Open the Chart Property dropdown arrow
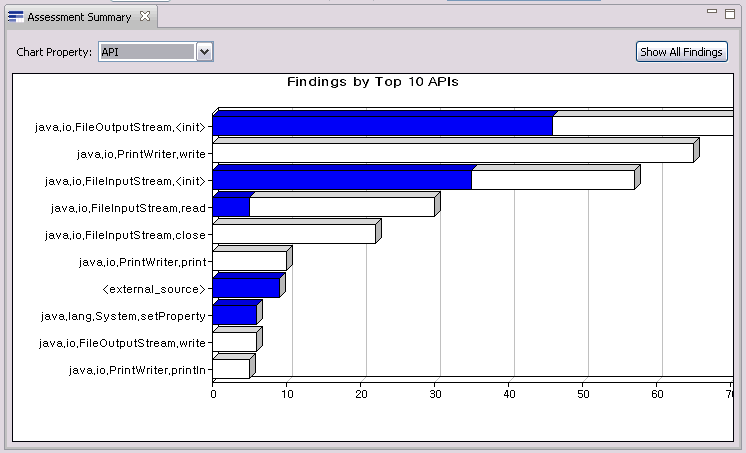 click(205, 52)
